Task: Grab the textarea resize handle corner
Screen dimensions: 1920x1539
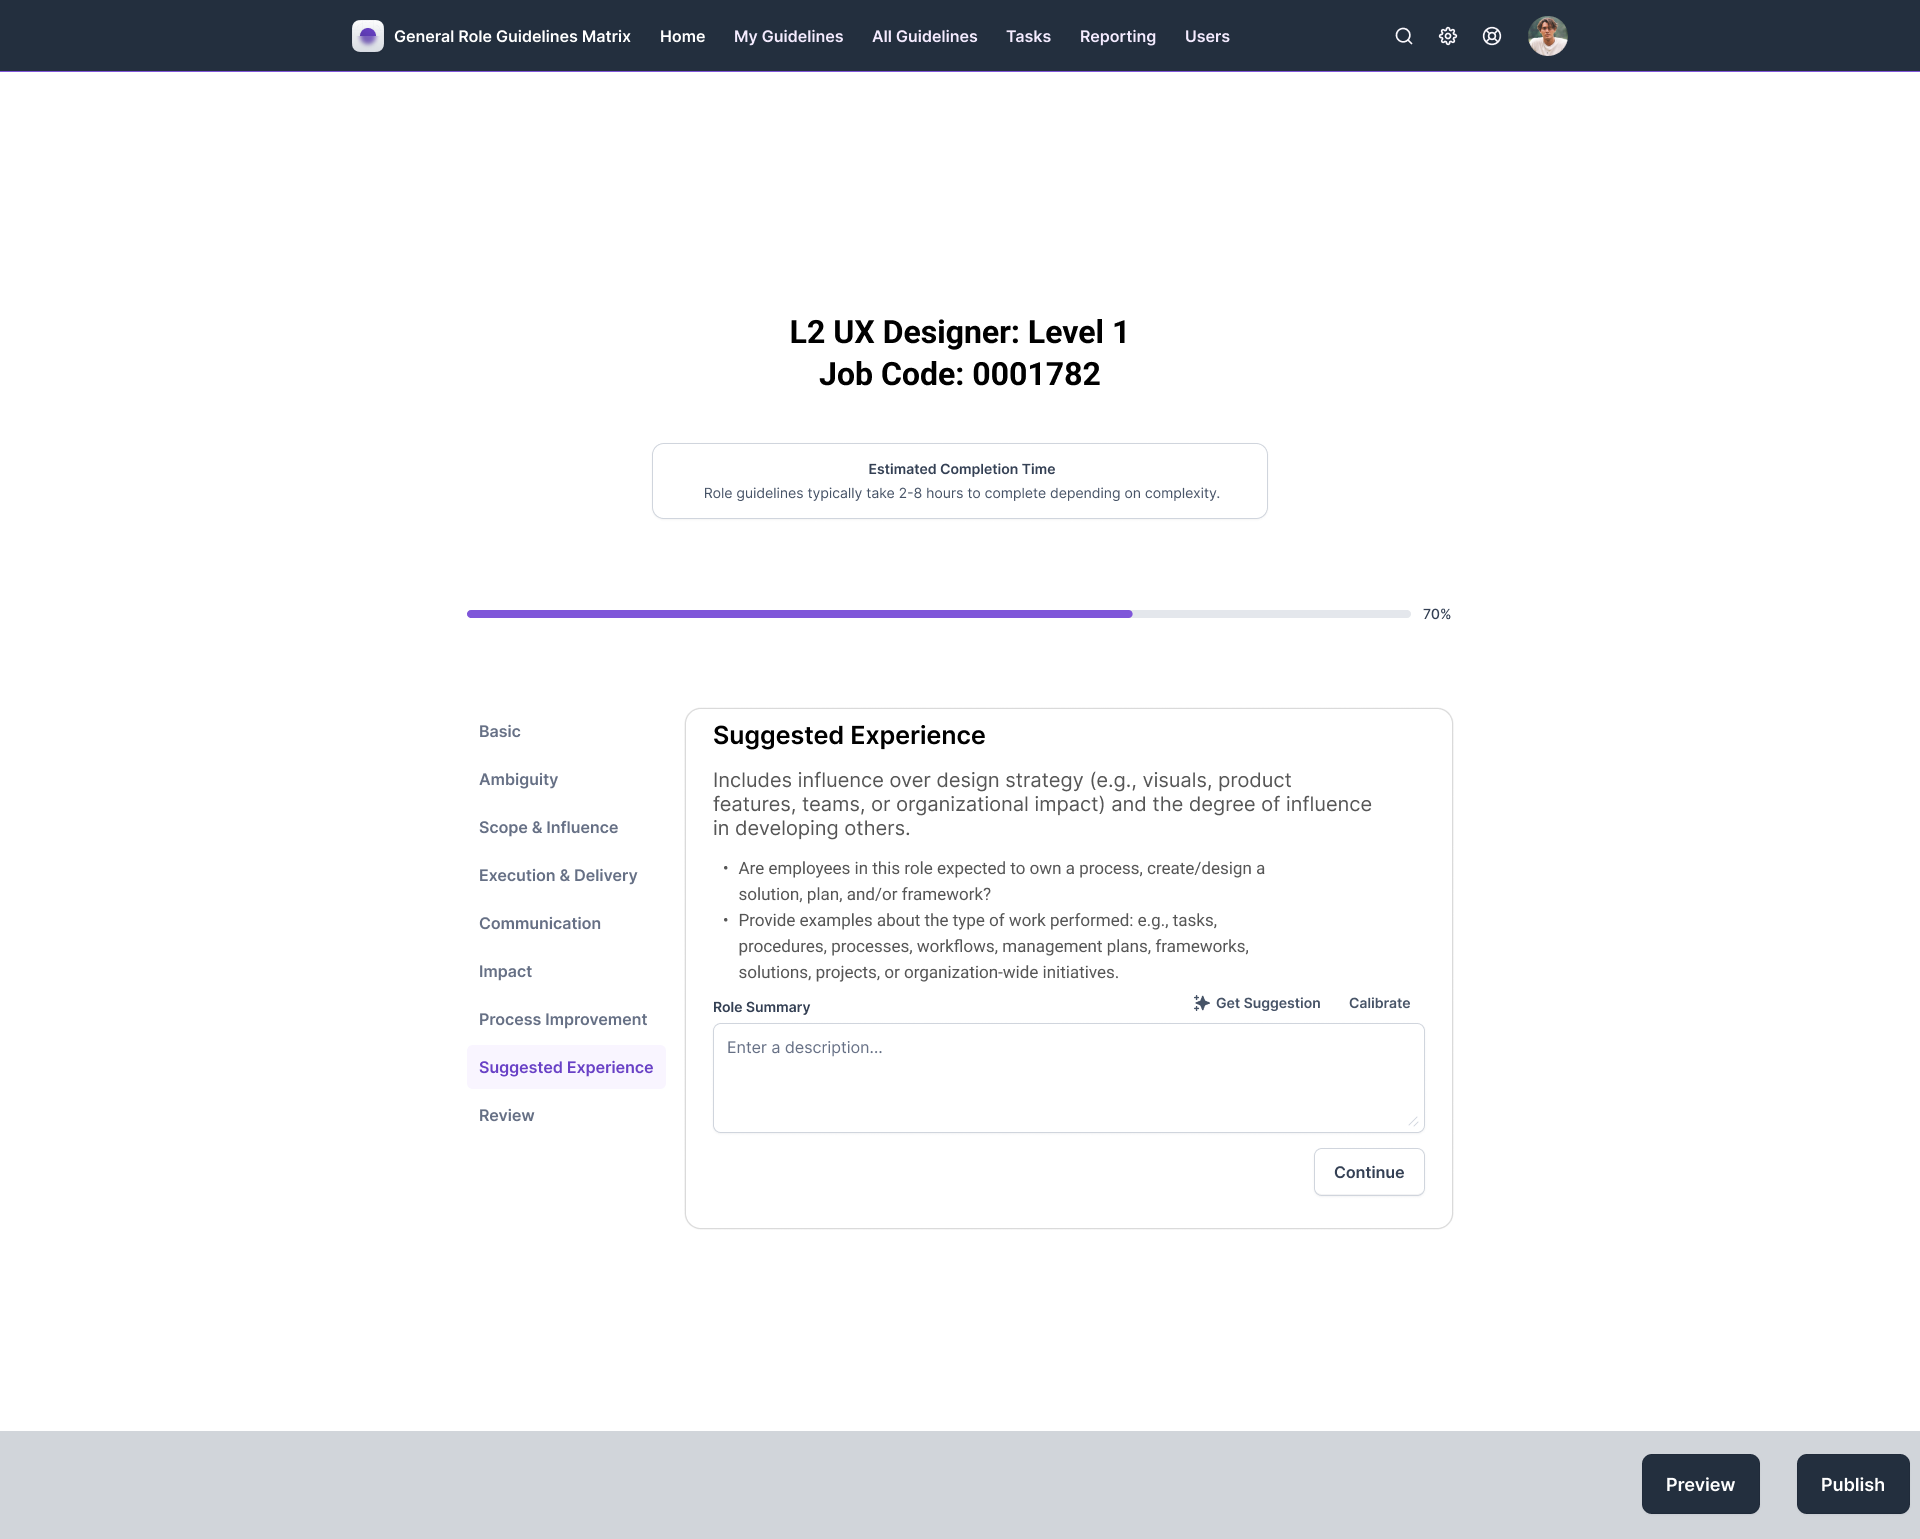Action: coord(1413,1121)
